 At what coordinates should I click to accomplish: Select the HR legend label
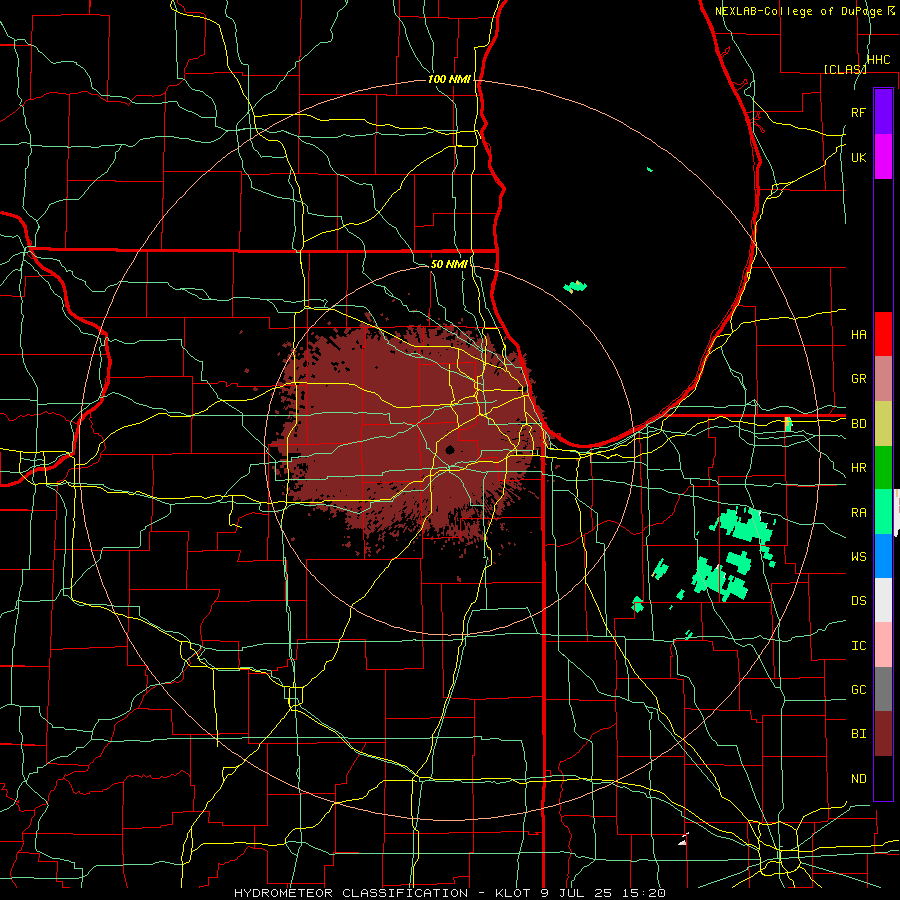coord(859,468)
